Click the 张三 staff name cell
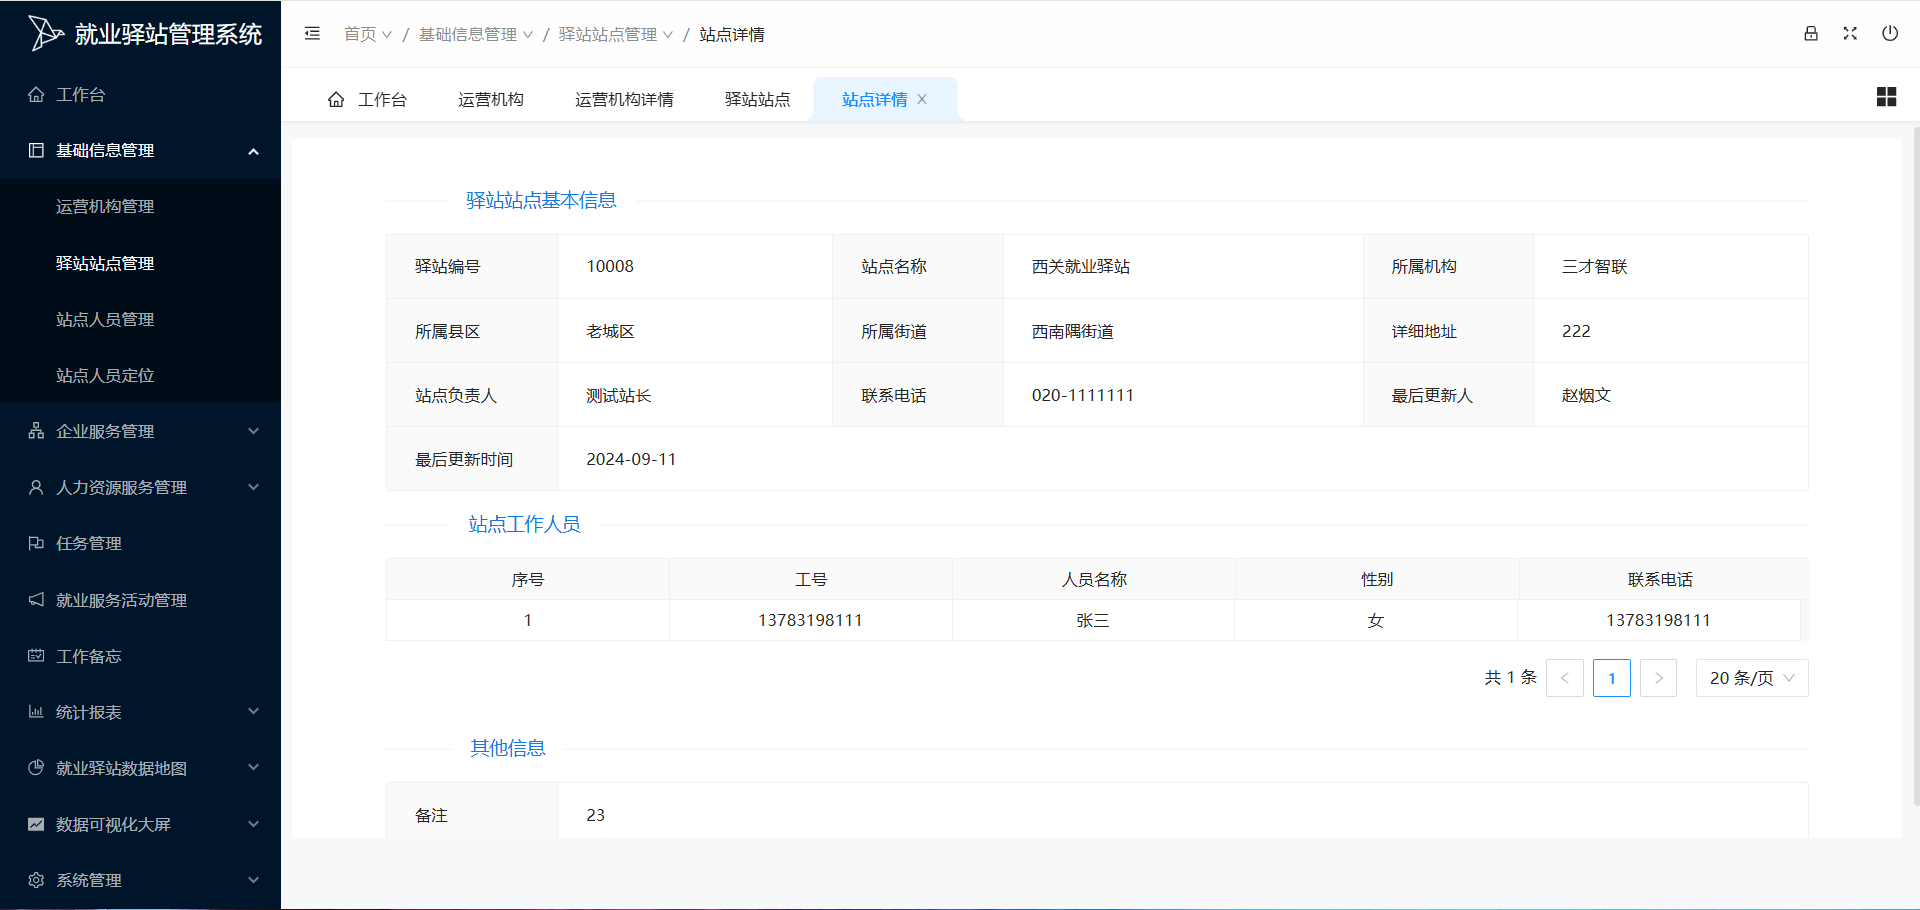 (1093, 620)
